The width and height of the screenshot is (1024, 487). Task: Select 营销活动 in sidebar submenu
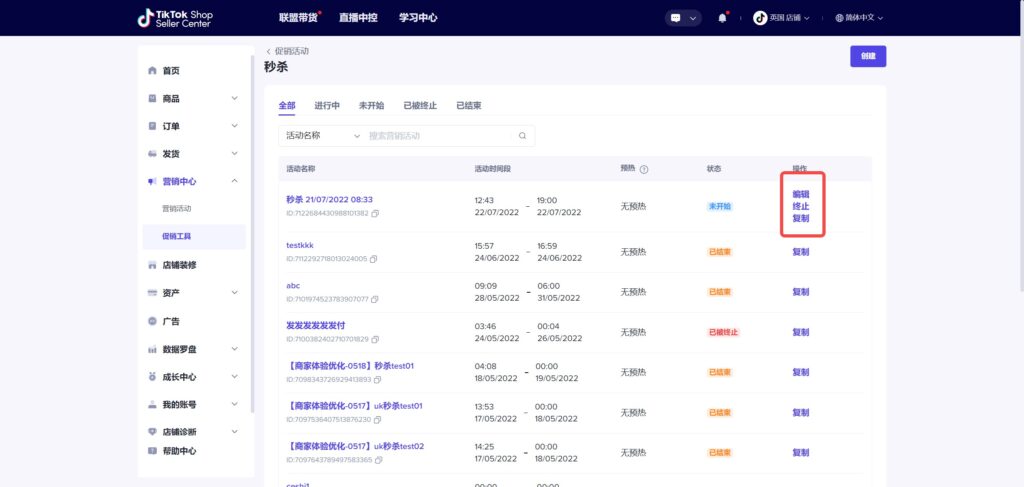(176, 209)
